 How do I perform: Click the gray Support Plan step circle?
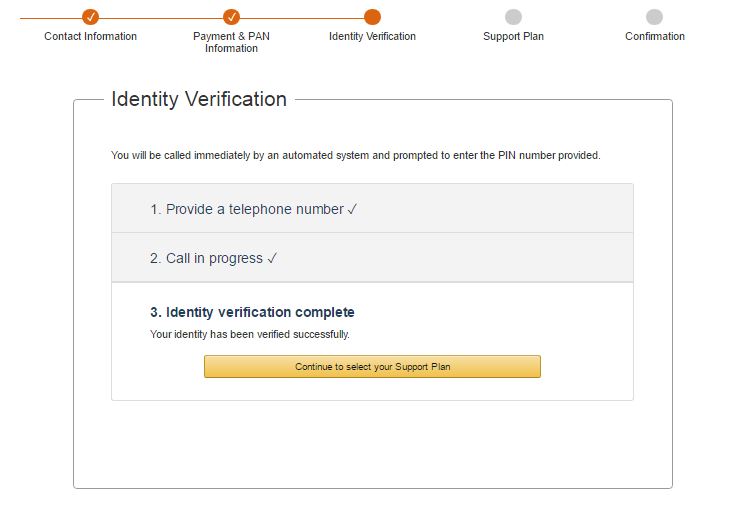click(x=513, y=17)
